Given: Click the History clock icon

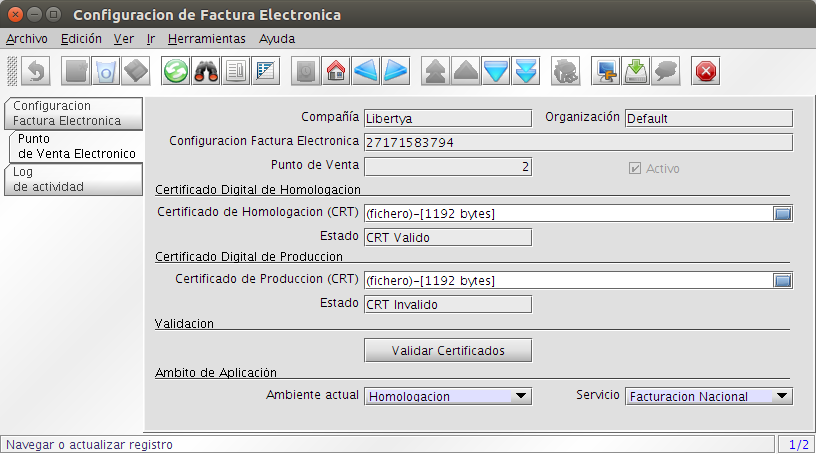Looking at the screenshot, I should tap(305, 71).
